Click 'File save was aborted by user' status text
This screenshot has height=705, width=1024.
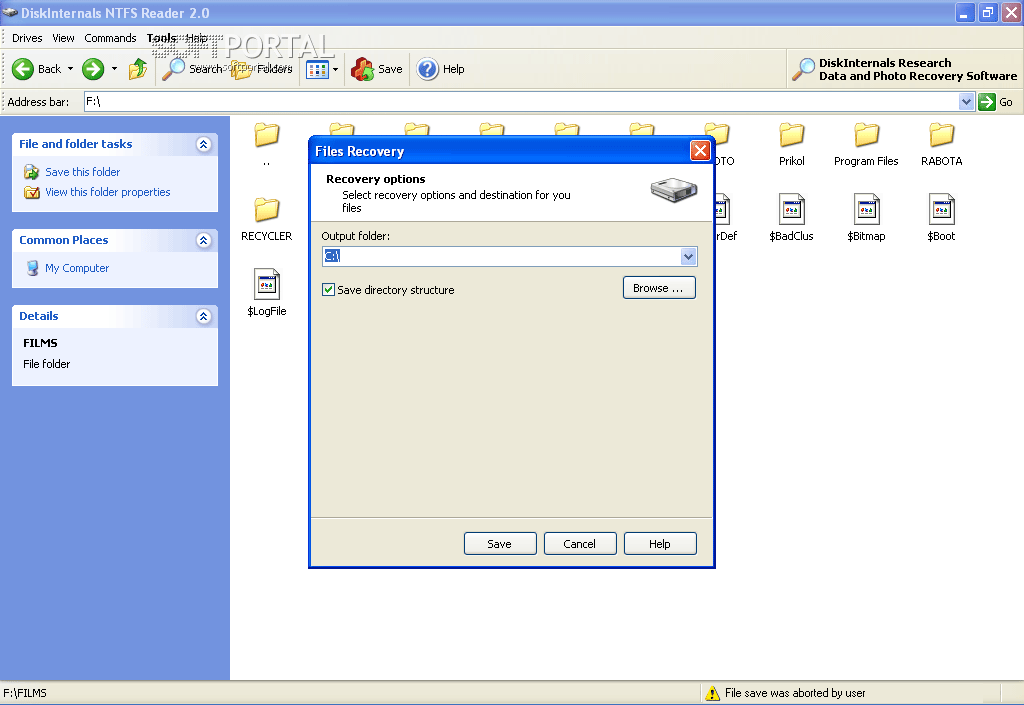(795, 693)
